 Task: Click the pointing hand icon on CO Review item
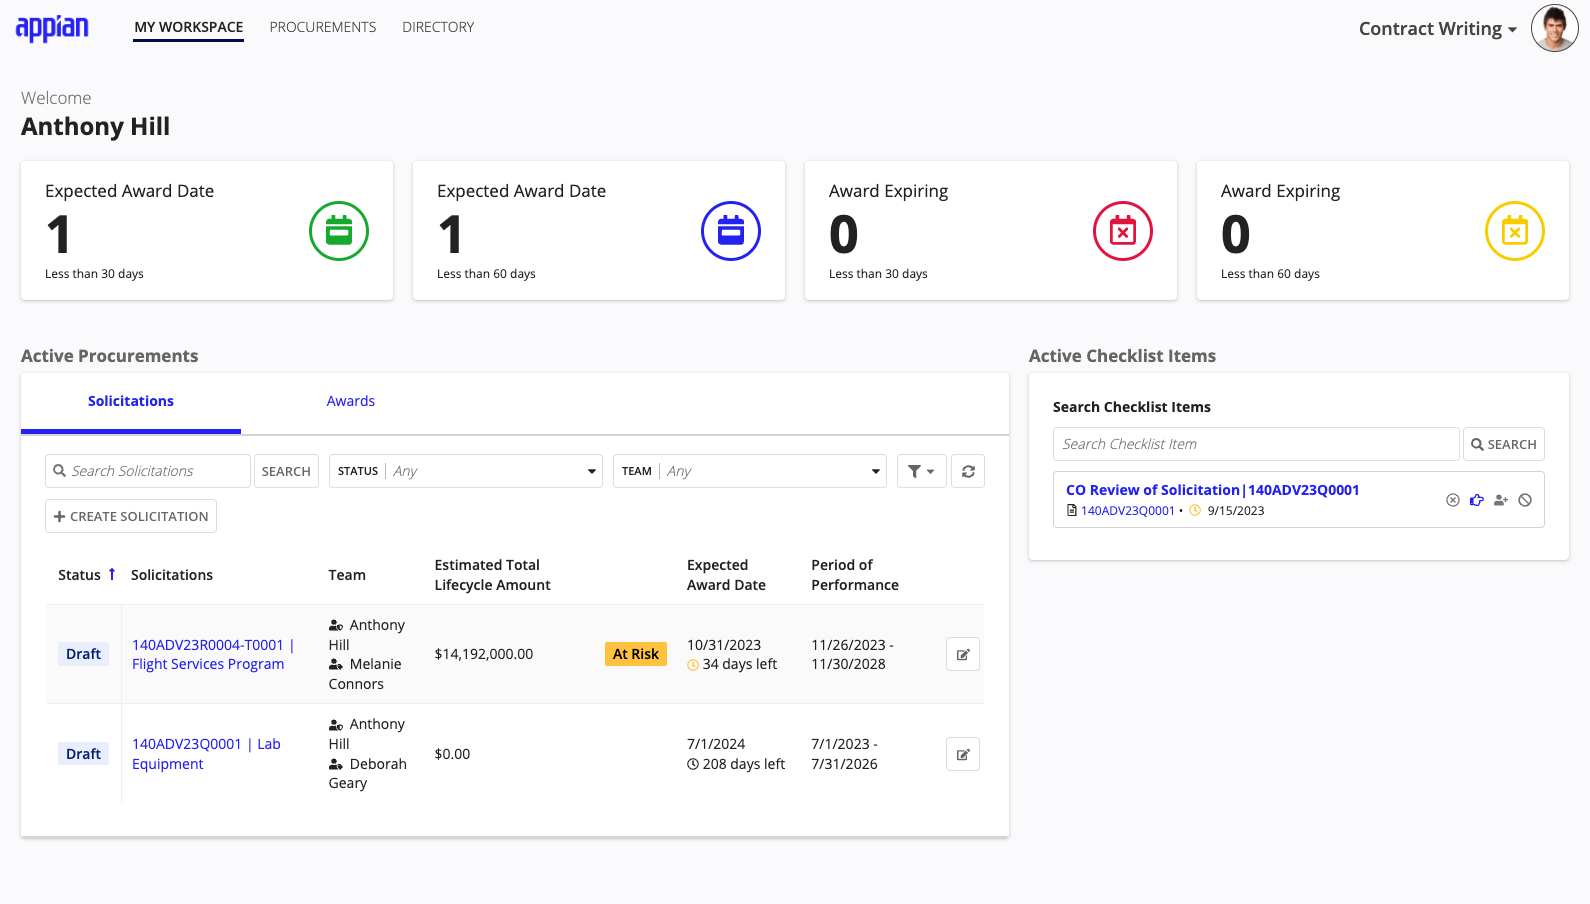click(1477, 500)
